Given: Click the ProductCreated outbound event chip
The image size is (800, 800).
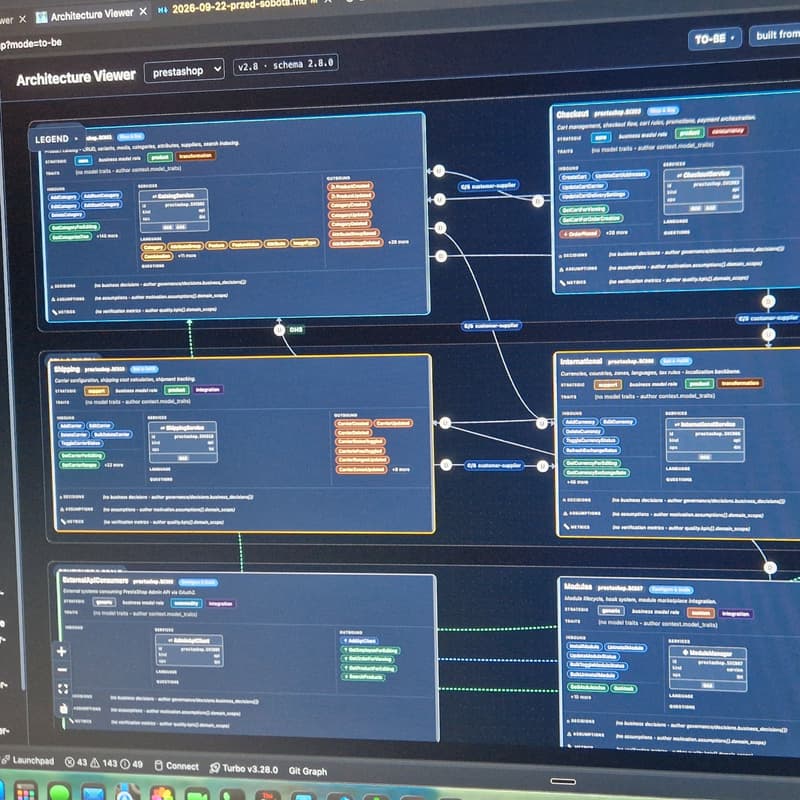Looking at the screenshot, I should coord(350,186).
